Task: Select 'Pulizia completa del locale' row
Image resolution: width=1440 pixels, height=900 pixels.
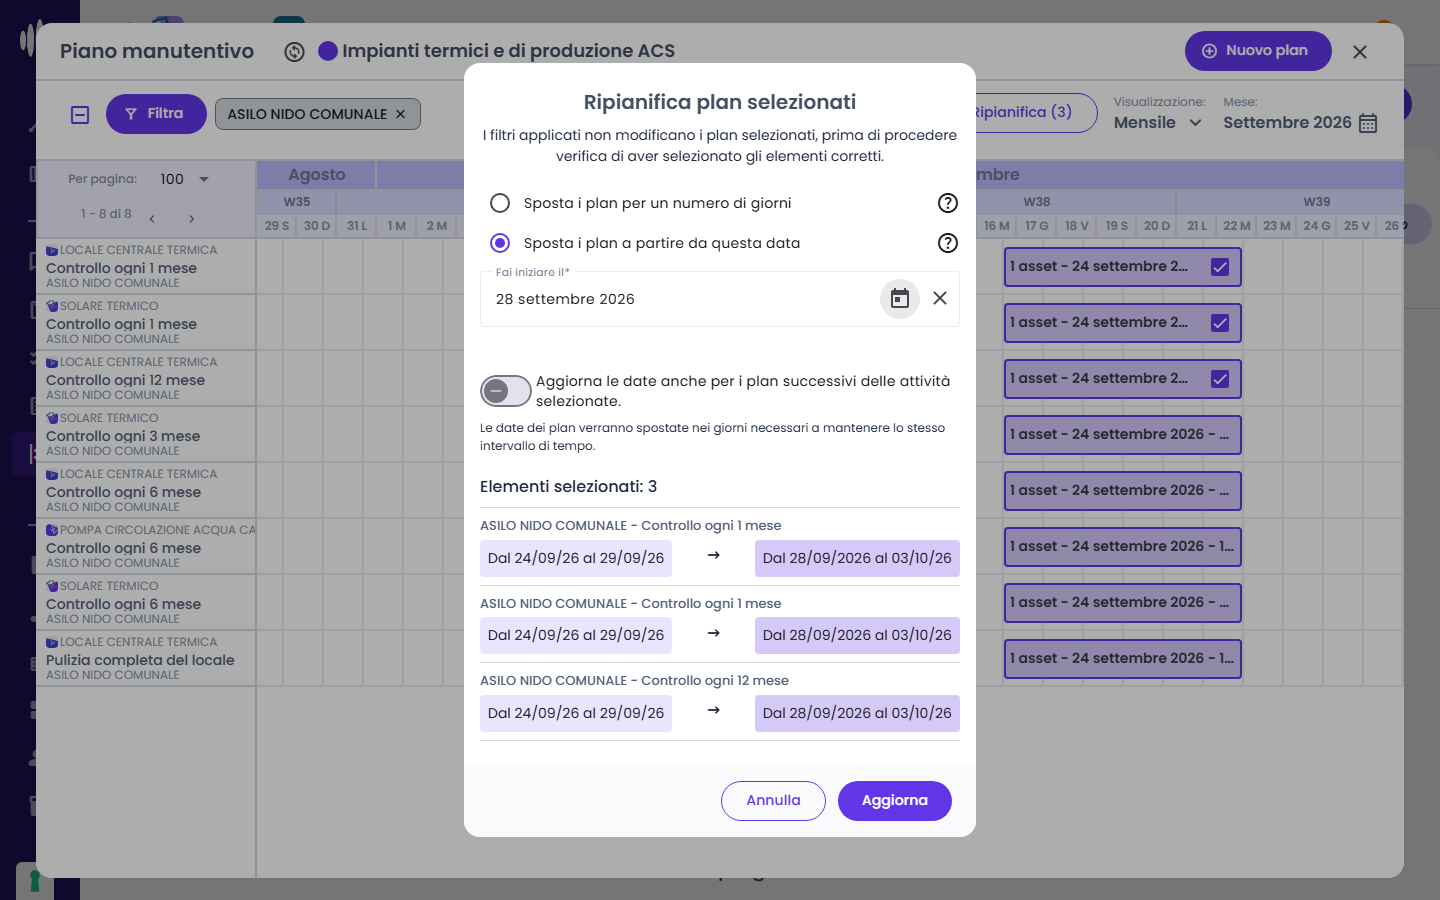Action: (146, 659)
